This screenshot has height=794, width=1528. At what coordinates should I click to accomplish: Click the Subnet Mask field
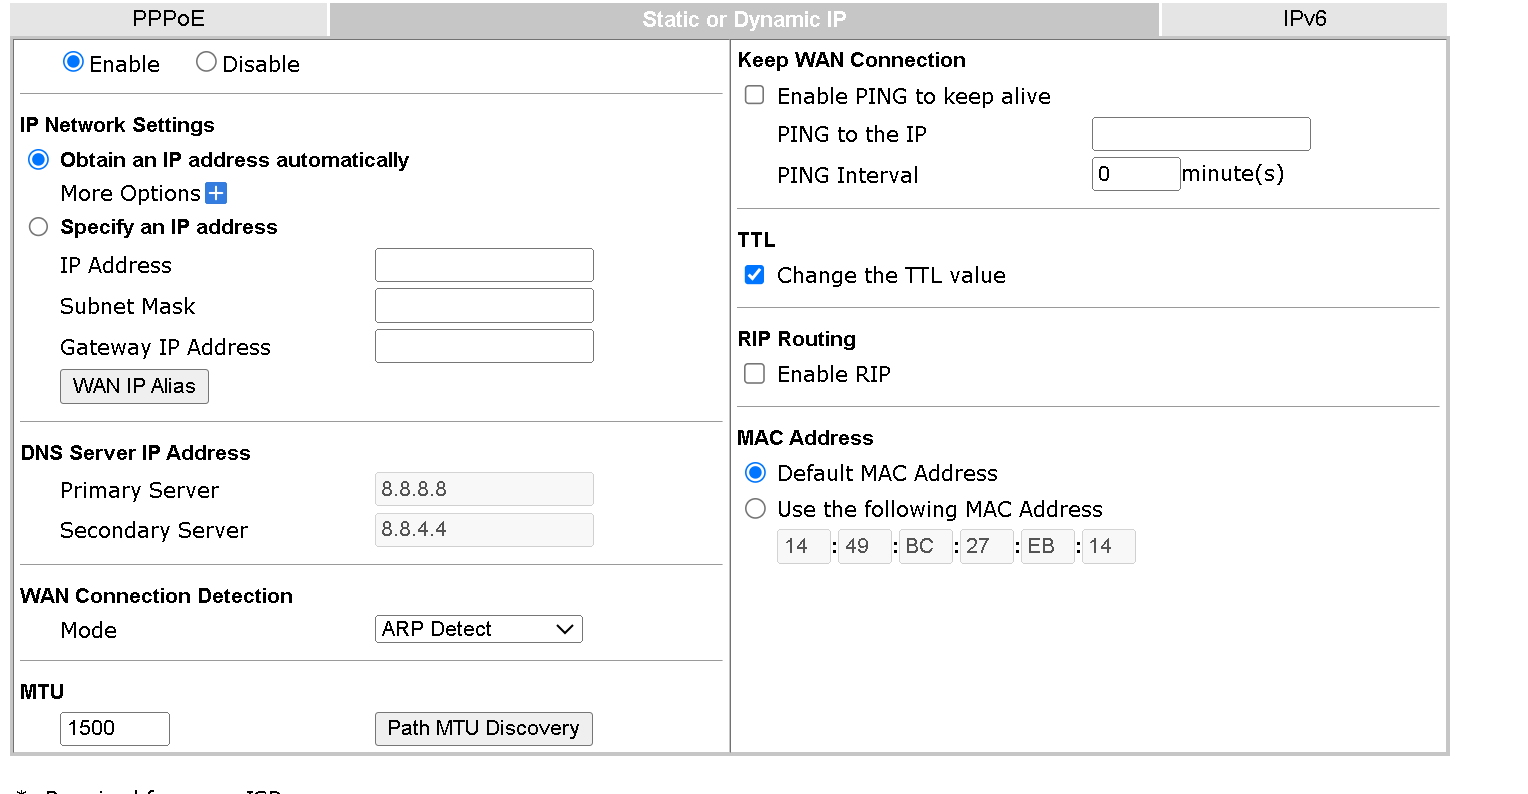tap(484, 305)
